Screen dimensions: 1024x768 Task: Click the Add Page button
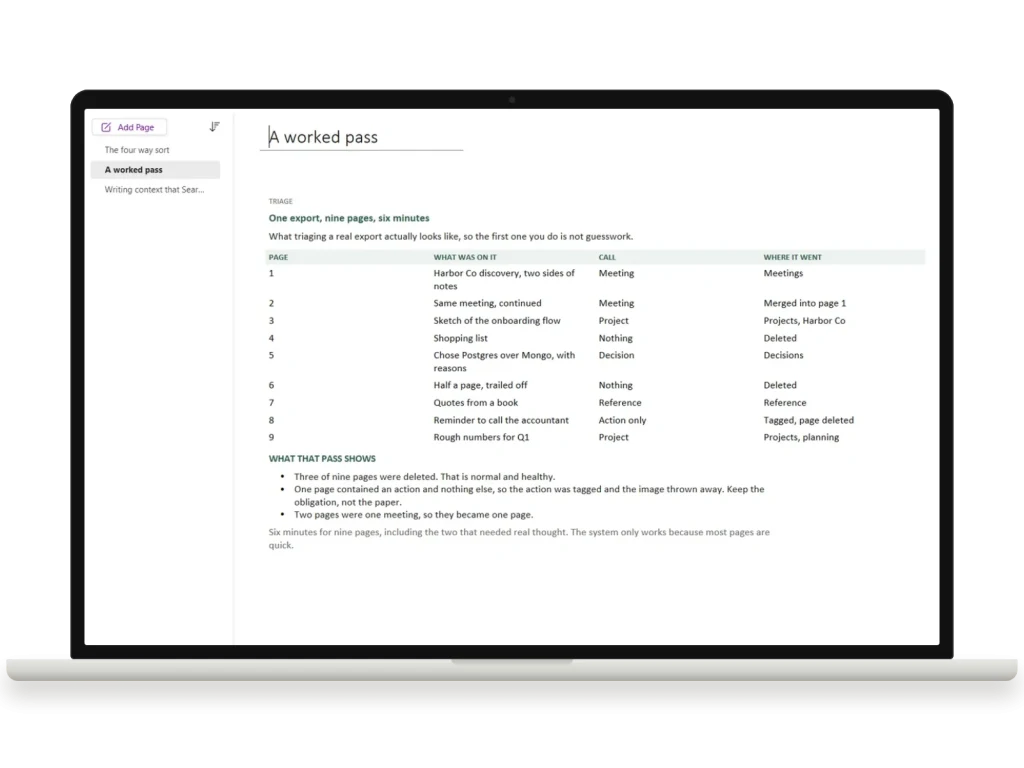point(129,127)
